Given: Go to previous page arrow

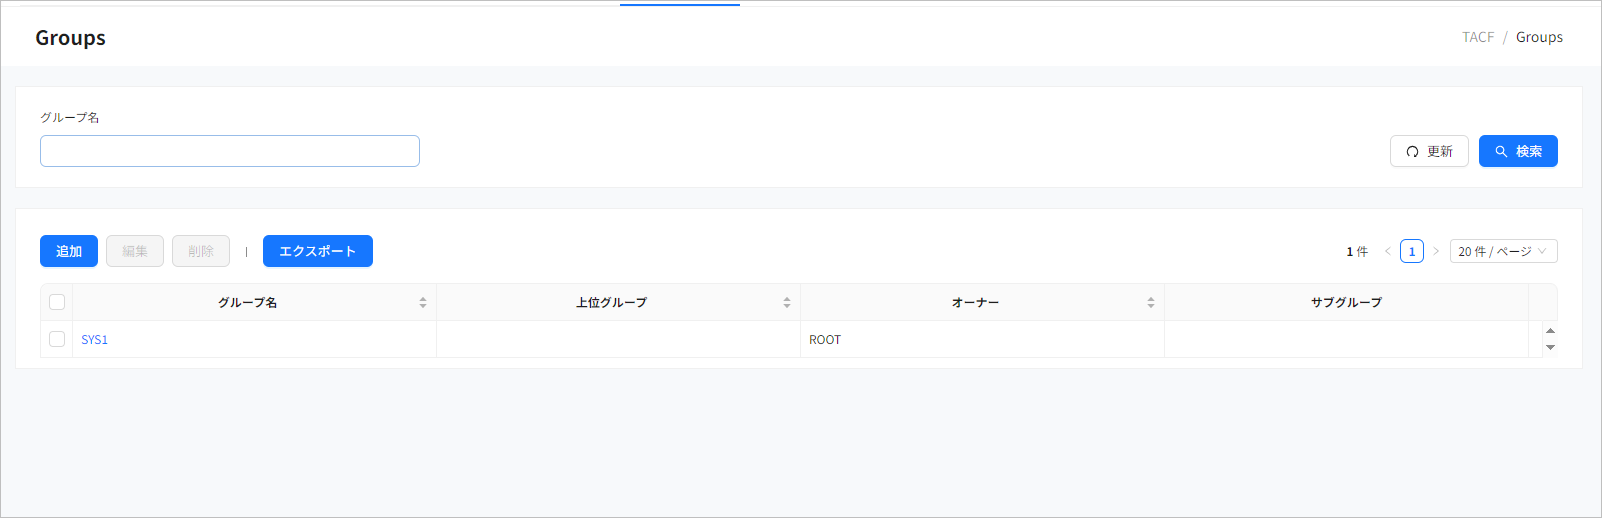Looking at the screenshot, I should (1388, 251).
